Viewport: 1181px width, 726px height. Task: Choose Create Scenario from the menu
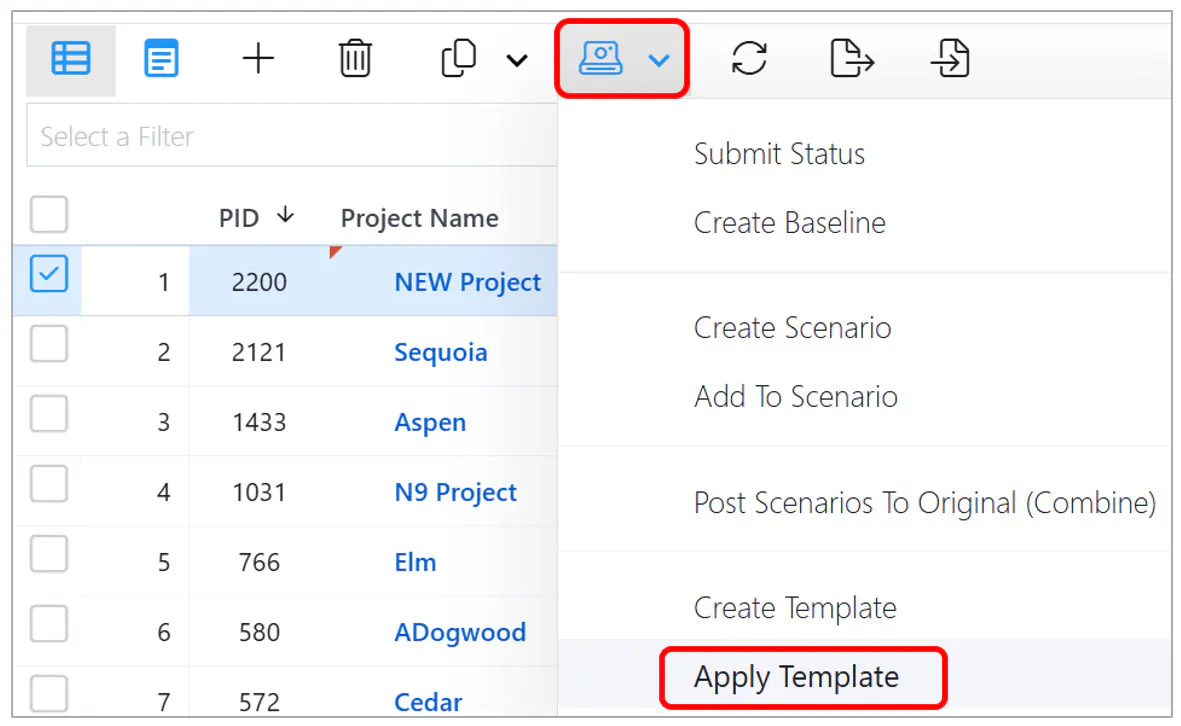point(792,328)
